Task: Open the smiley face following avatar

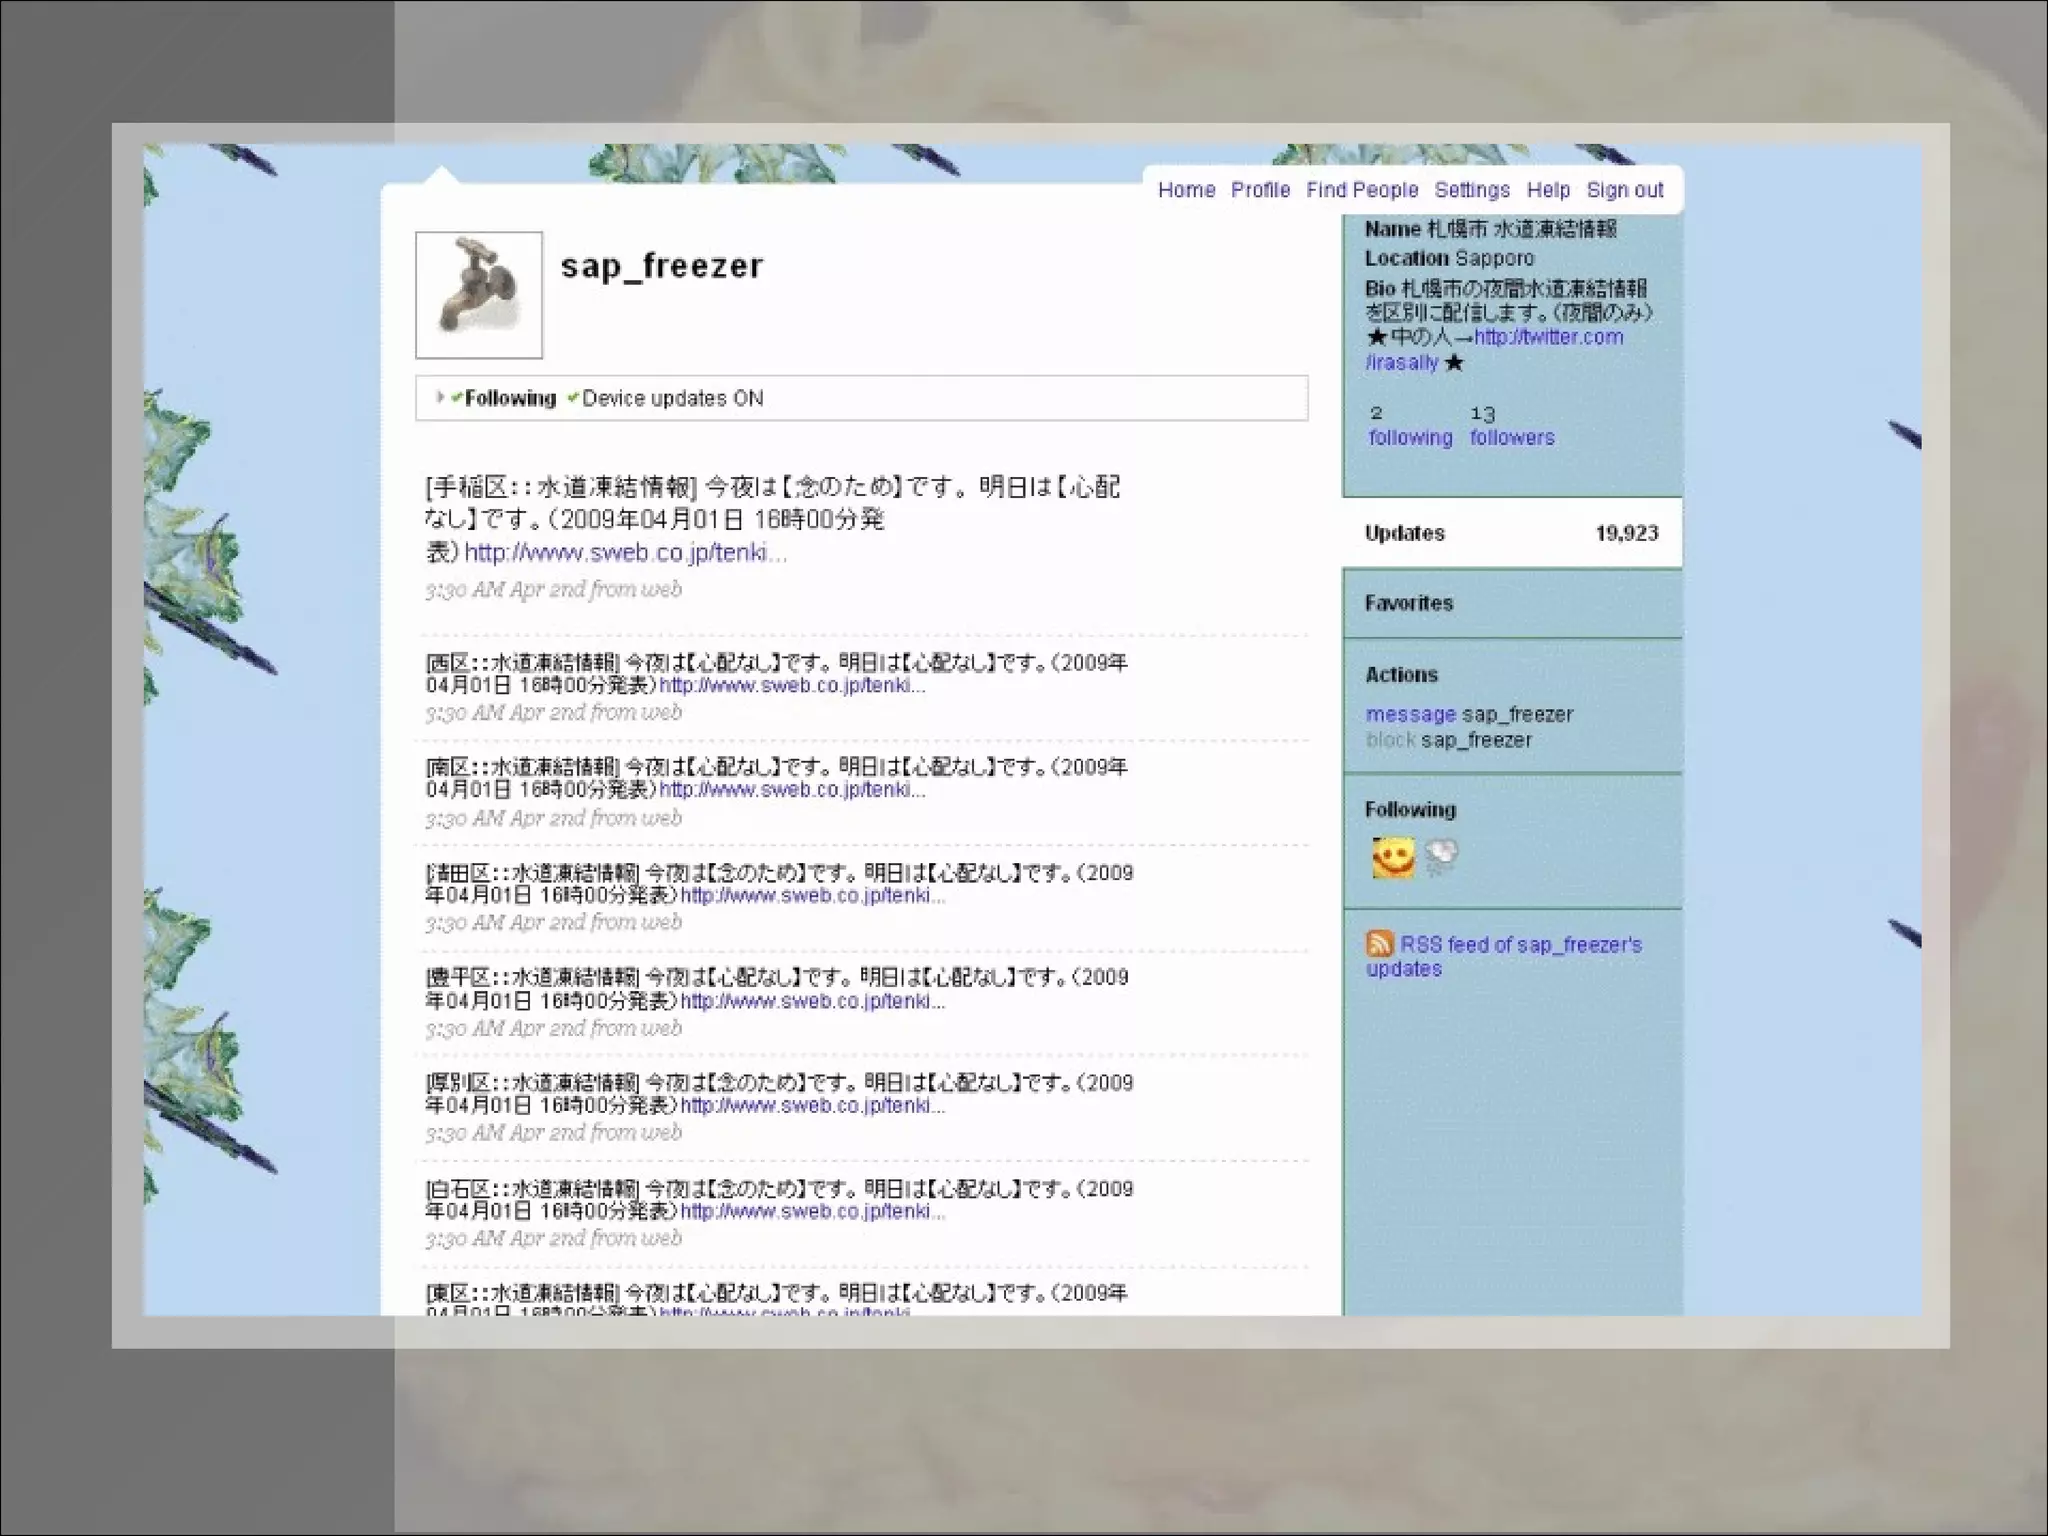Action: click(x=1393, y=857)
